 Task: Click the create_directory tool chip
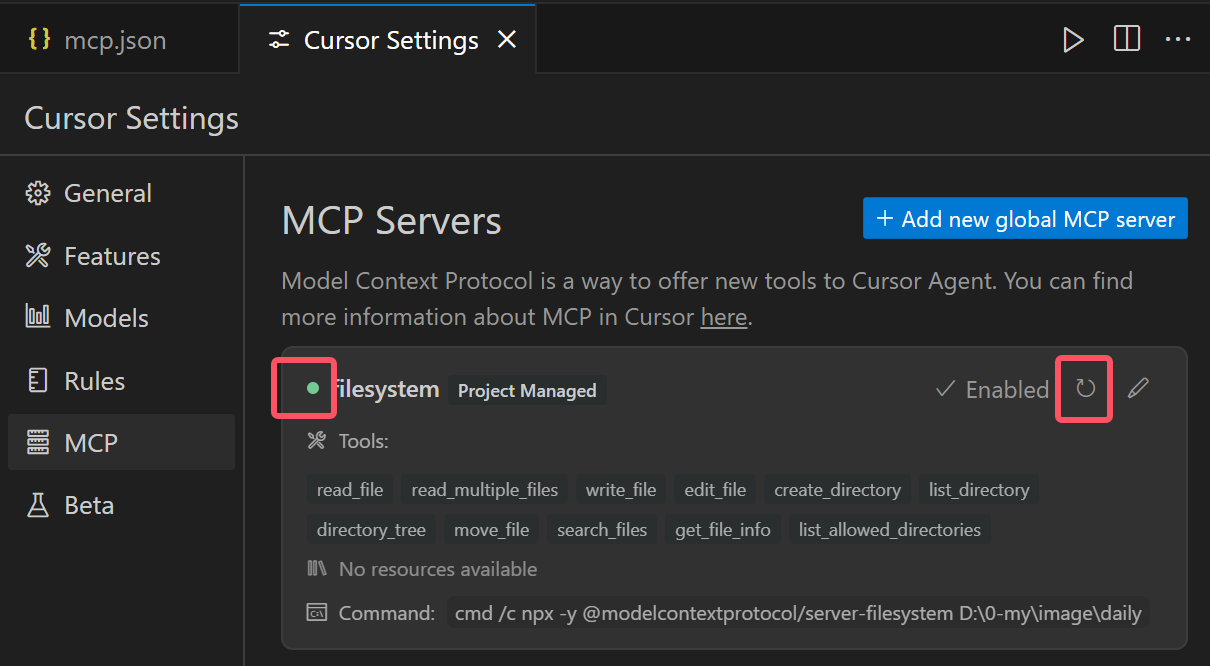coord(837,489)
